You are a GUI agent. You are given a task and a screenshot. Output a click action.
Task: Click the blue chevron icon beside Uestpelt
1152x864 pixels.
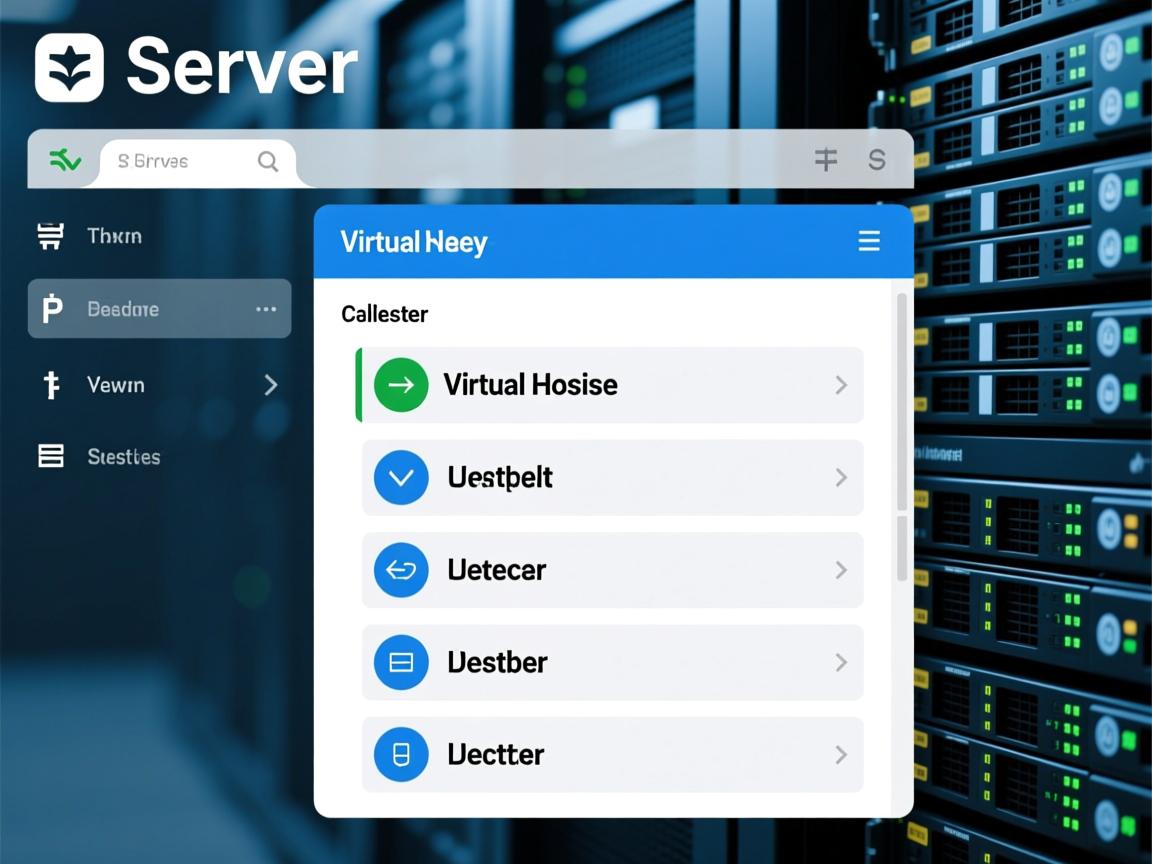(401, 477)
